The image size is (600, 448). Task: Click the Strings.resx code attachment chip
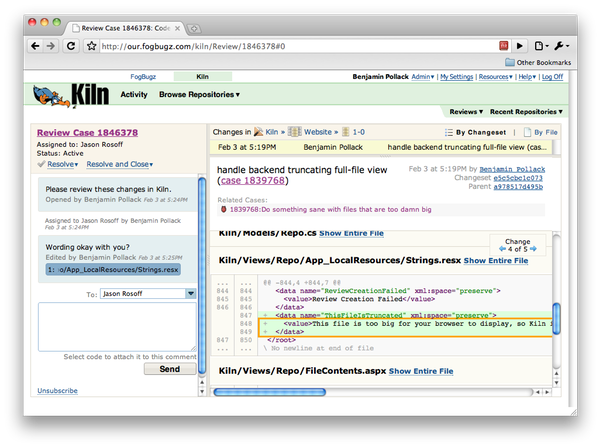pyautogui.click(x=113, y=269)
